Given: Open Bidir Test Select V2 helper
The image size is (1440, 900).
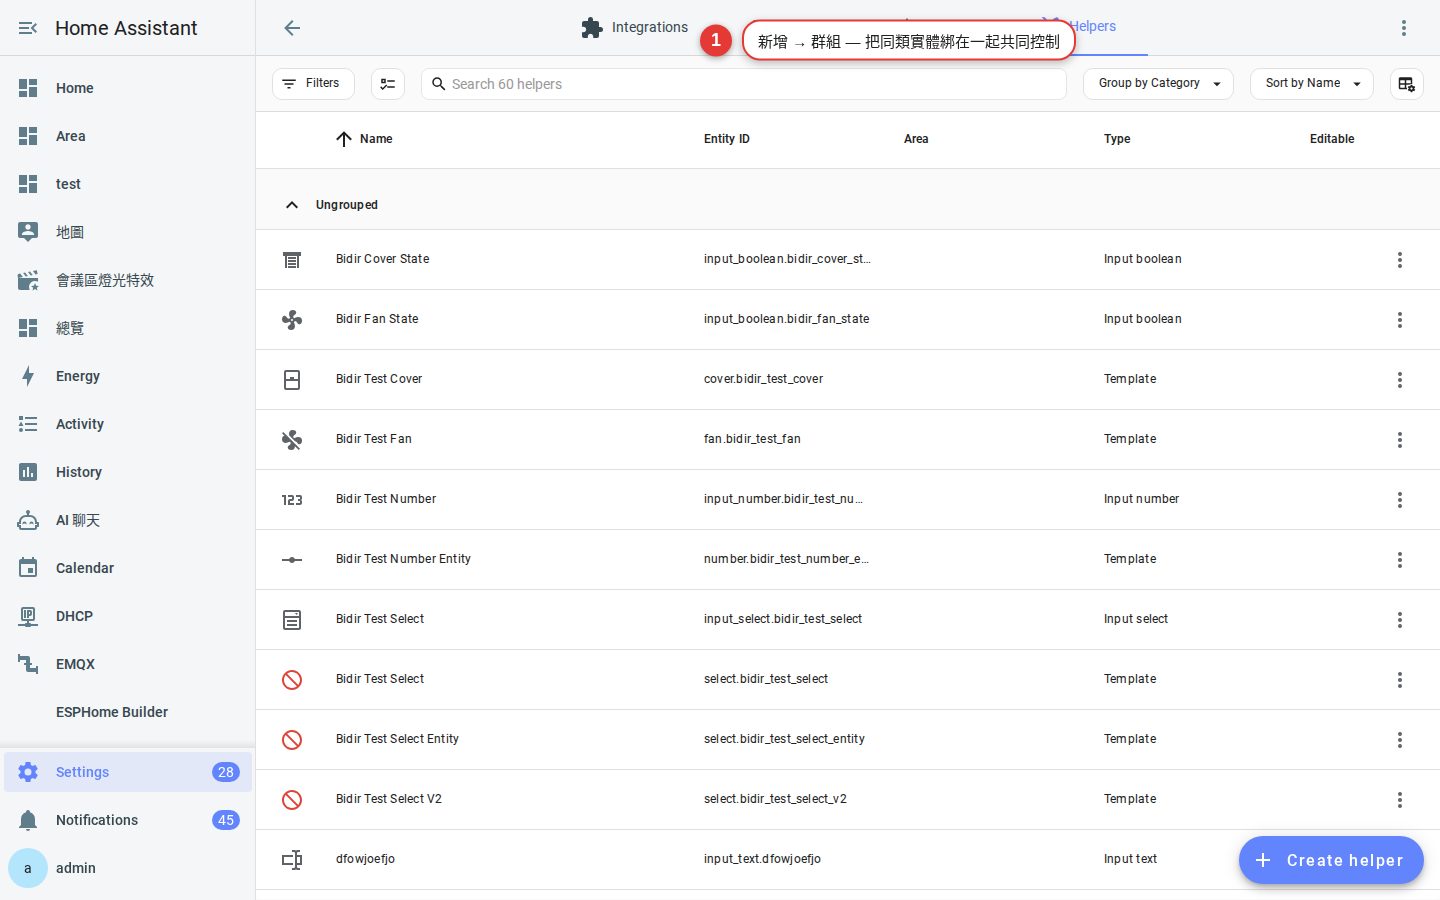Looking at the screenshot, I should 848,800.
